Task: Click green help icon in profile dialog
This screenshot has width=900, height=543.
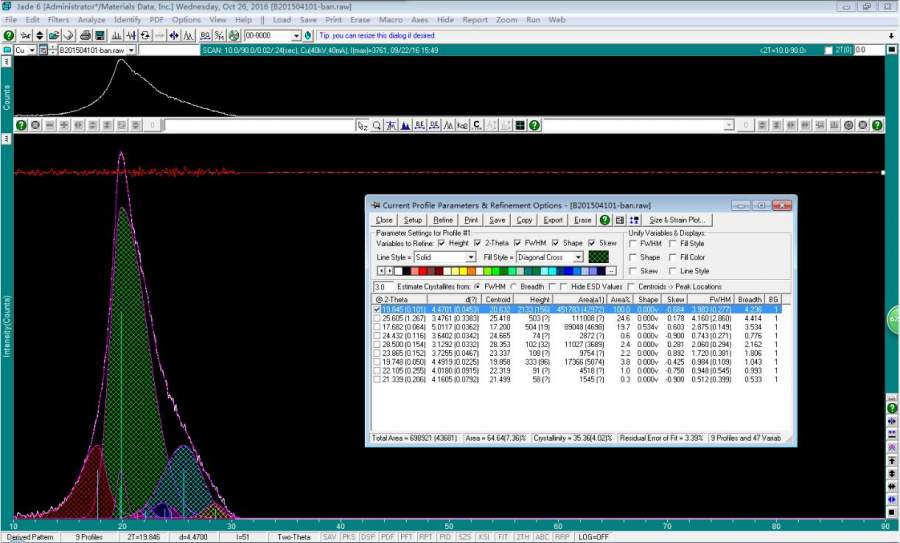Action: [605, 220]
